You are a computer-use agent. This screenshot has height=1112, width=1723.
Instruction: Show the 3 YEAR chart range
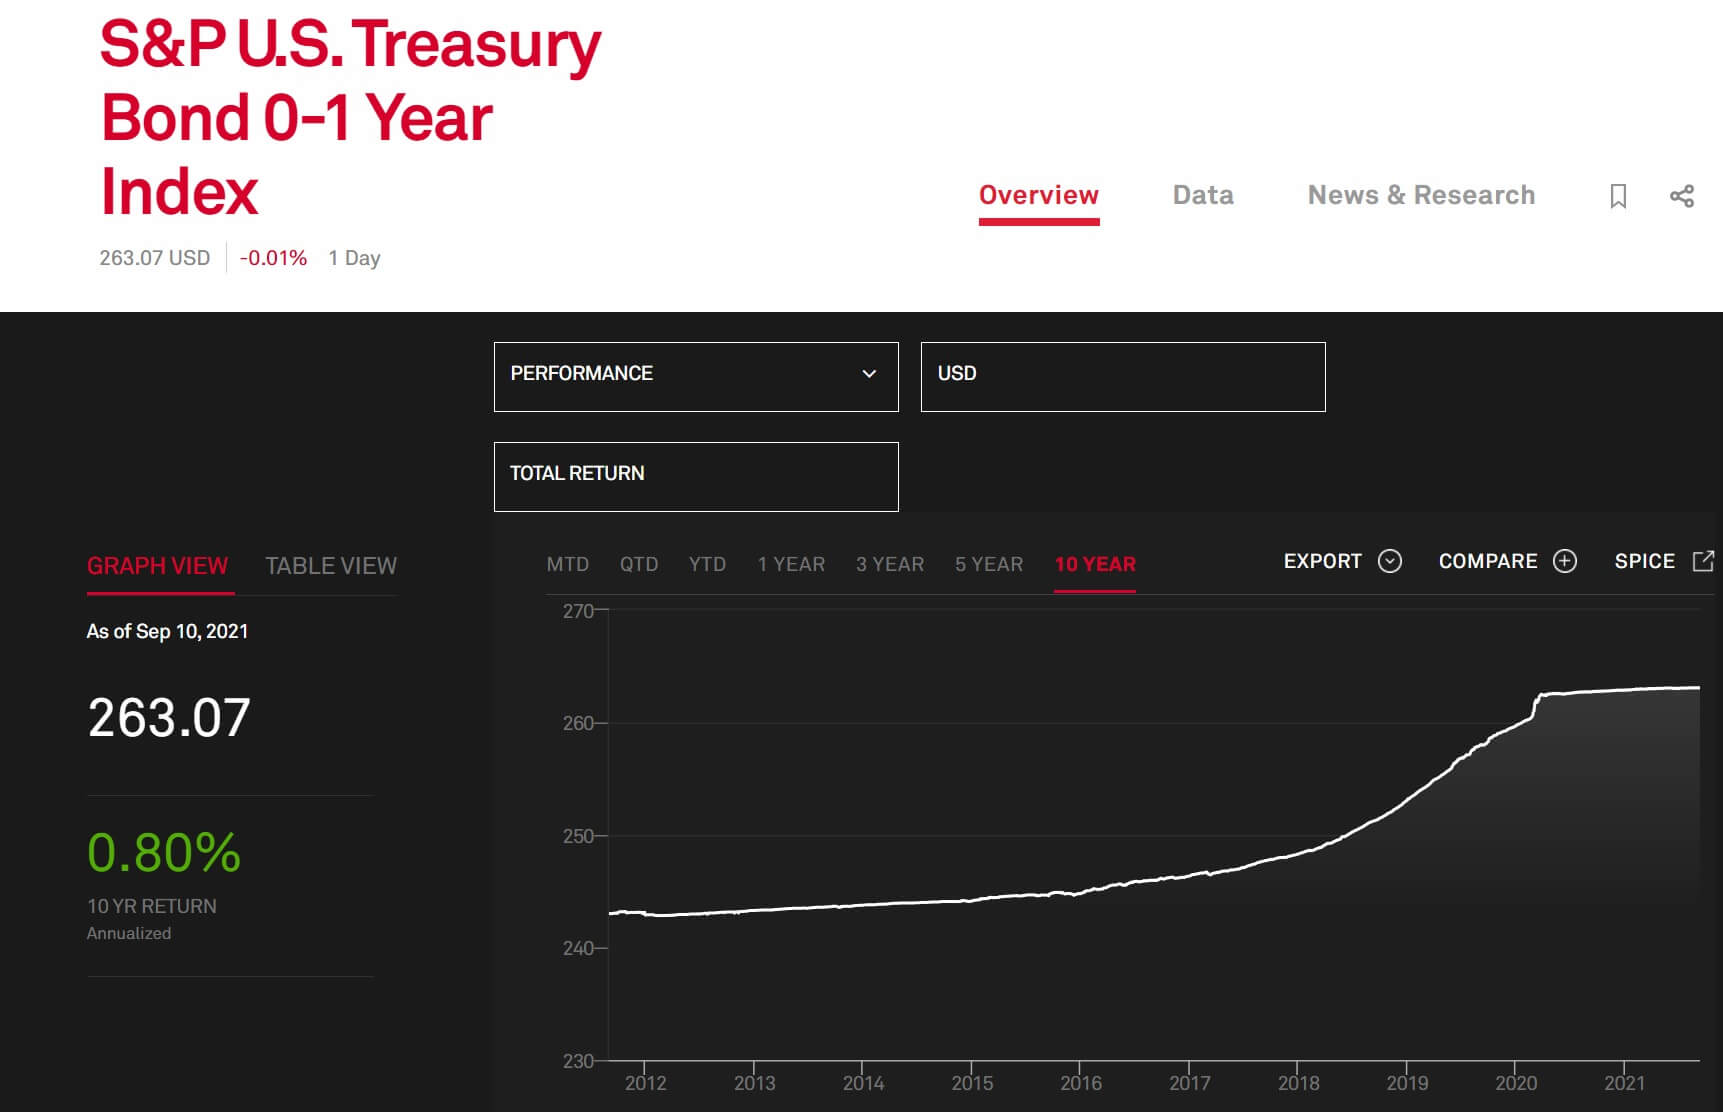point(890,564)
